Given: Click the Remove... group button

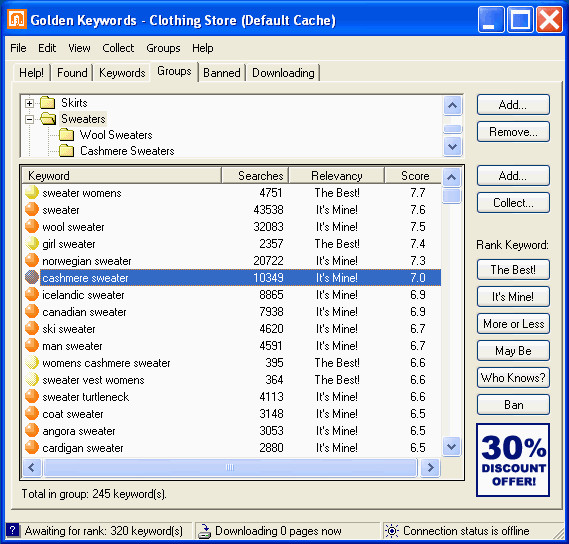Looking at the screenshot, I should (x=513, y=132).
